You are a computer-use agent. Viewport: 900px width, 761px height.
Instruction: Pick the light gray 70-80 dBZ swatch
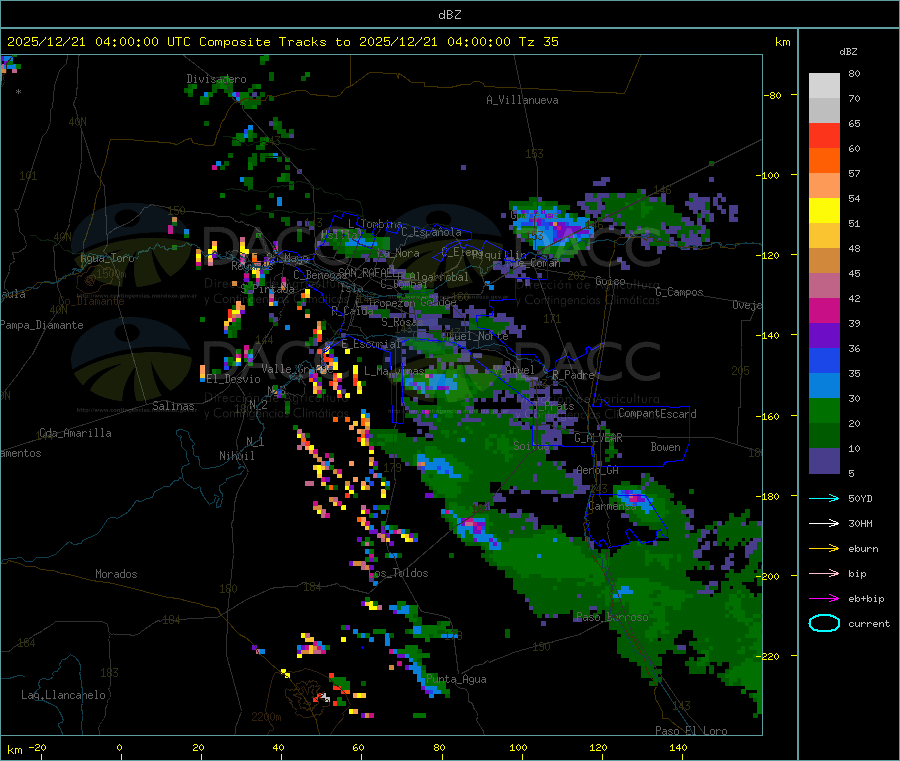824,86
